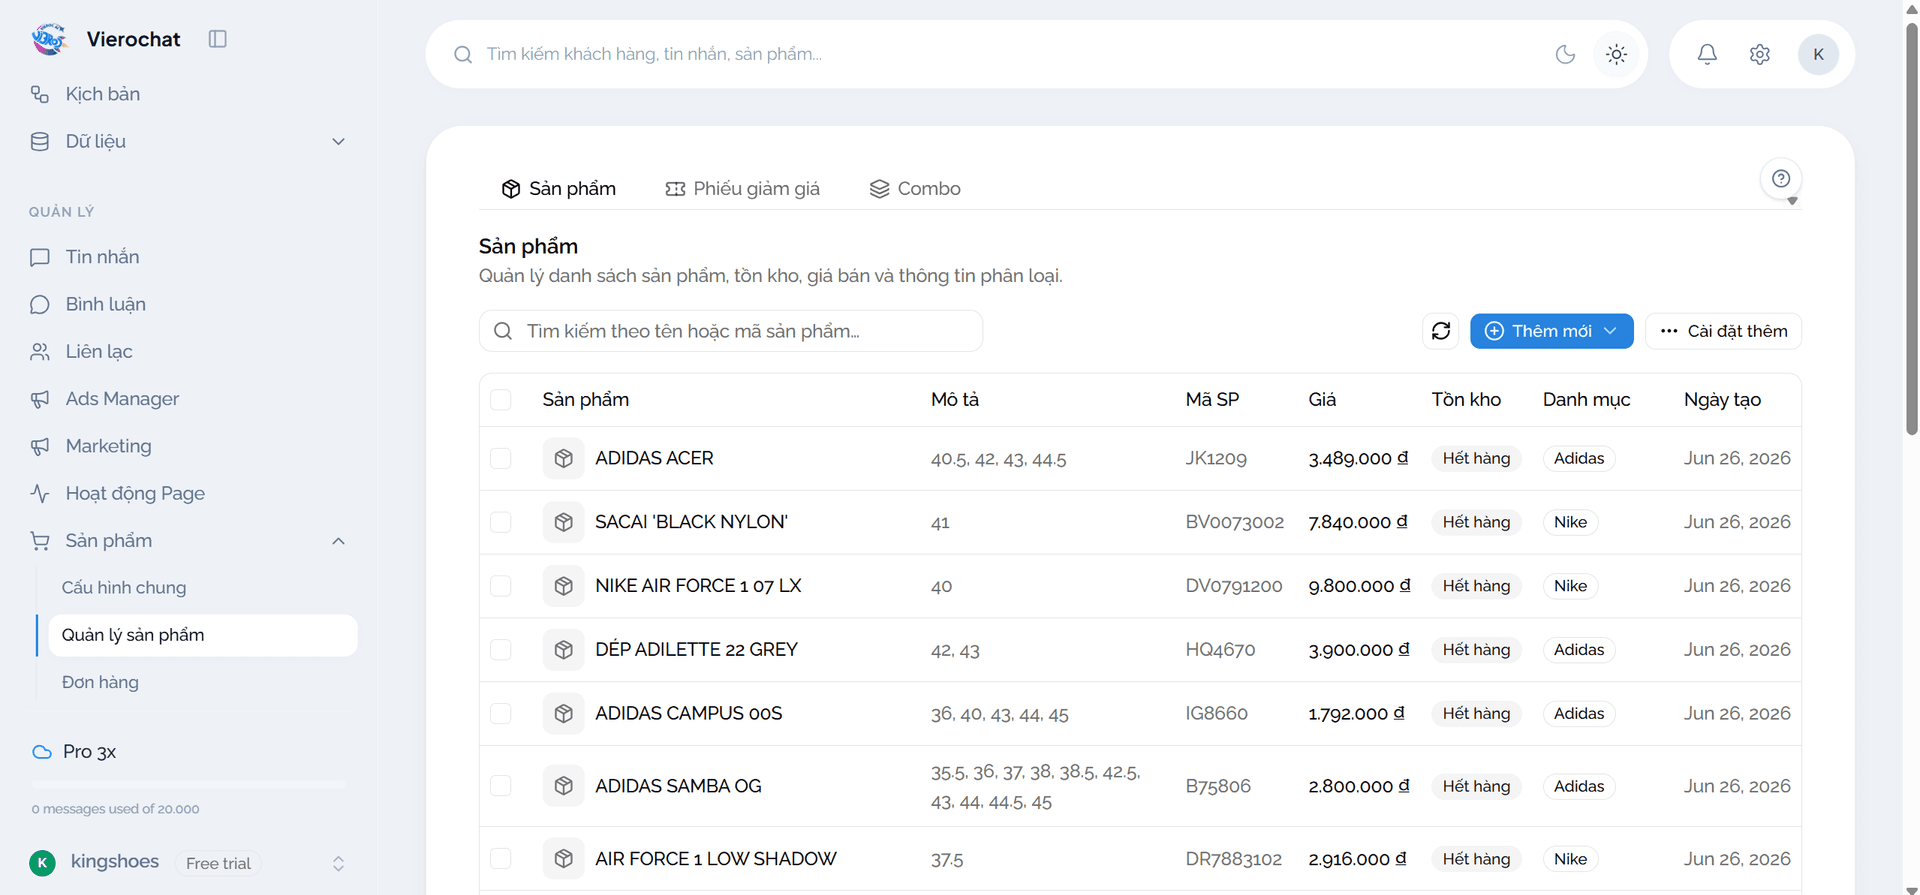Image resolution: width=1920 pixels, height=895 pixels.
Task: Select NIKE AIR FORCE 1 07 LX checkbox
Action: (501, 586)
